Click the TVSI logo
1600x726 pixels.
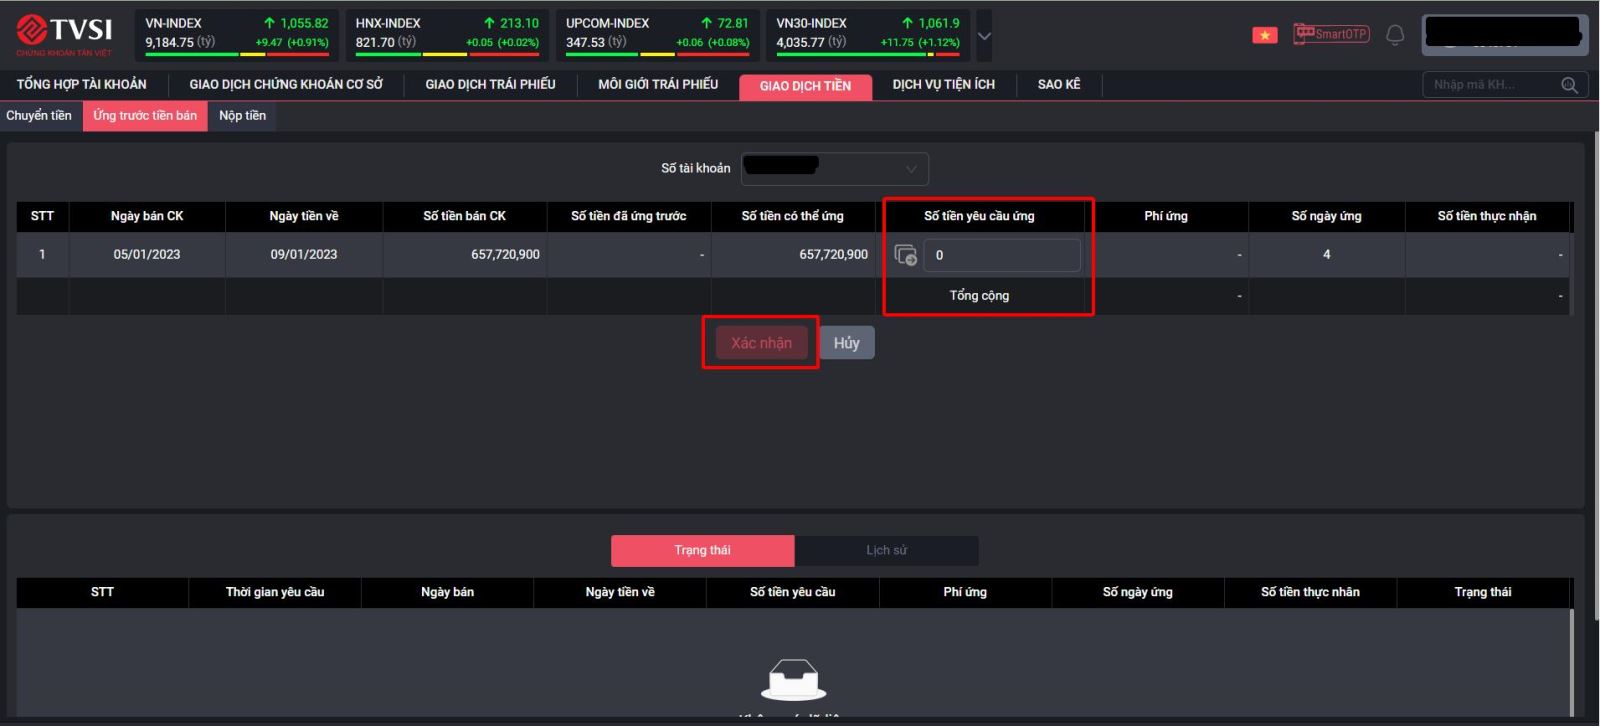(x=64, y=34)
